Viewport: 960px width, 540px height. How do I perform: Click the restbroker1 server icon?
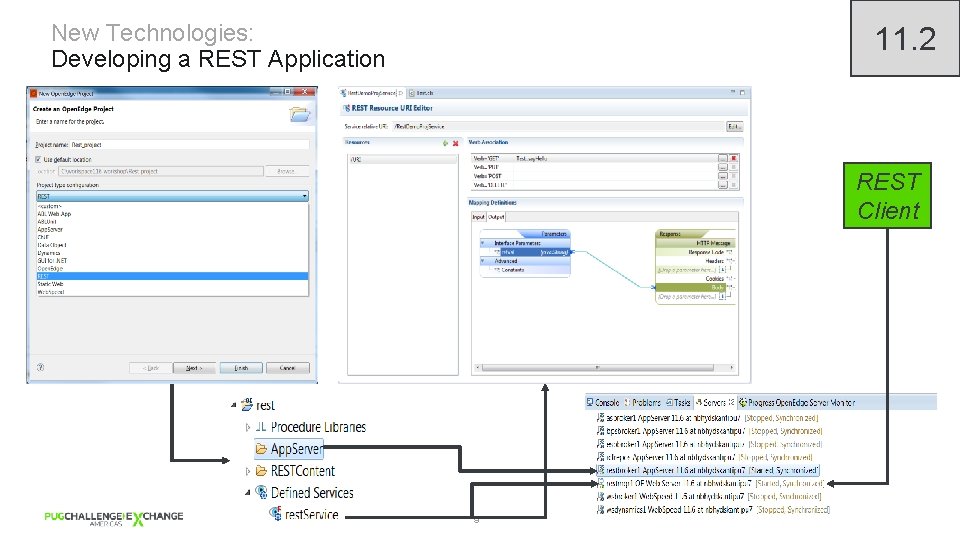tap(601, 470)
